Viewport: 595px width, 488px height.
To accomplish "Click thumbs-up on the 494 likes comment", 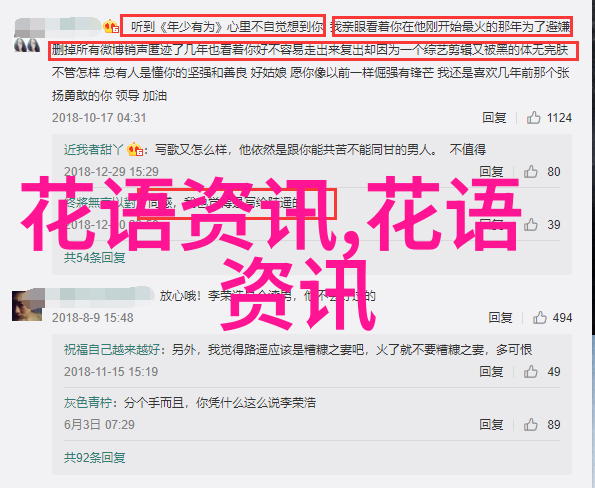I will coord(539,318).
